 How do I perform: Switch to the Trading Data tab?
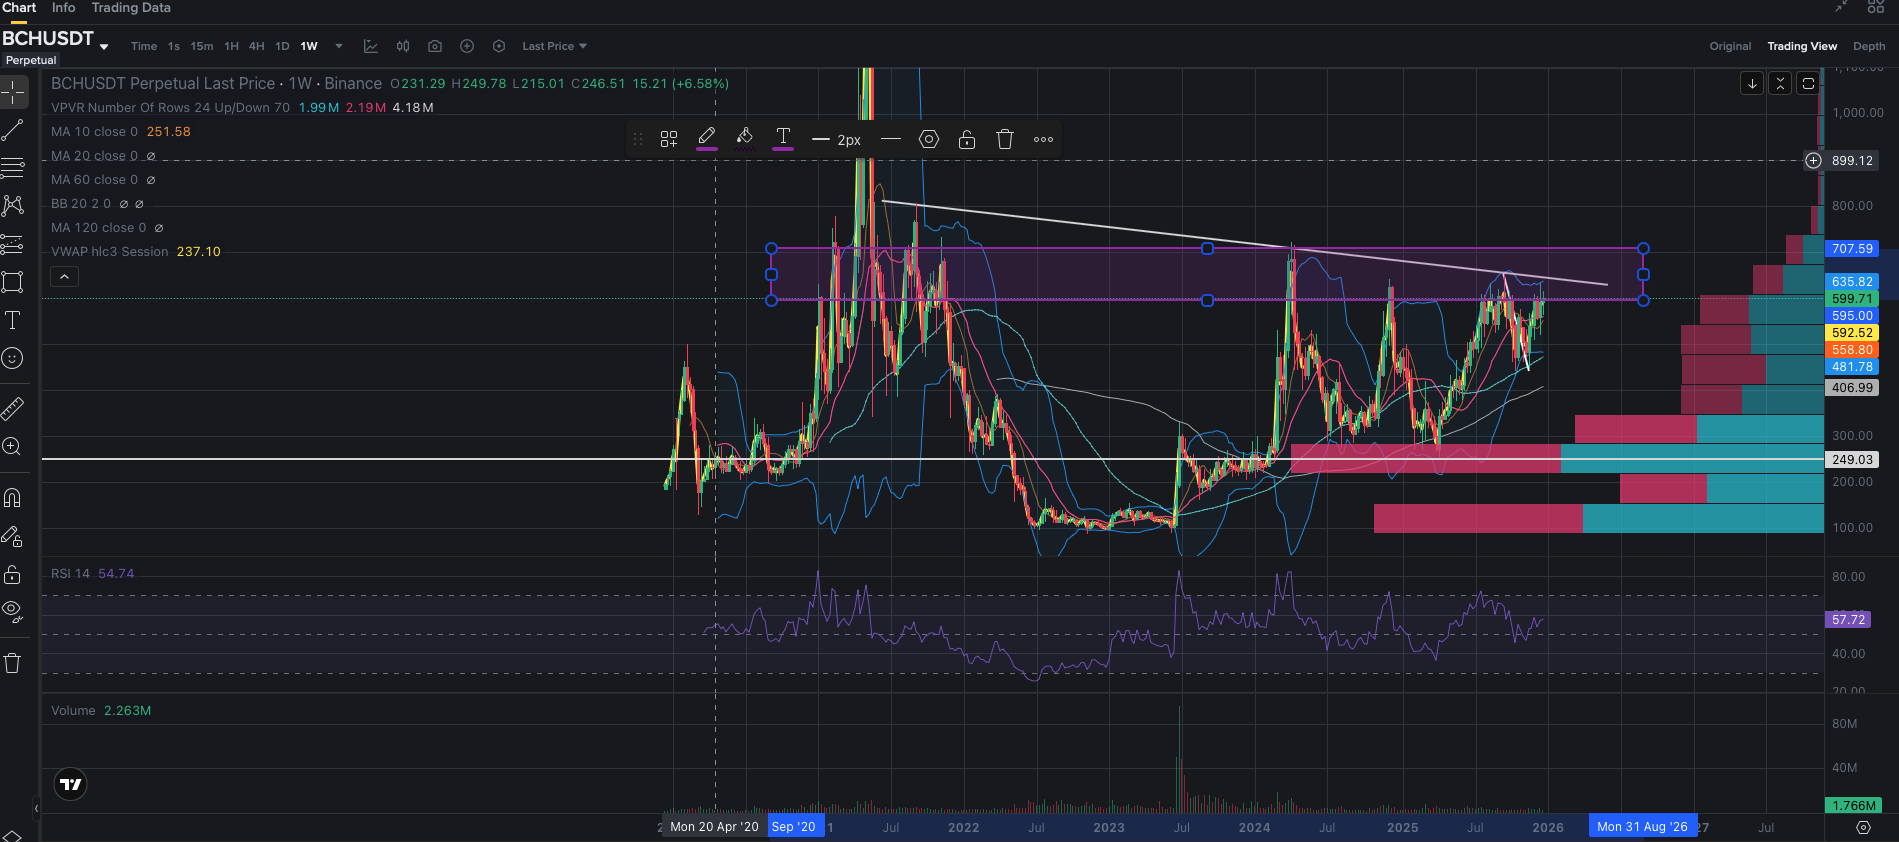[131, 7]
